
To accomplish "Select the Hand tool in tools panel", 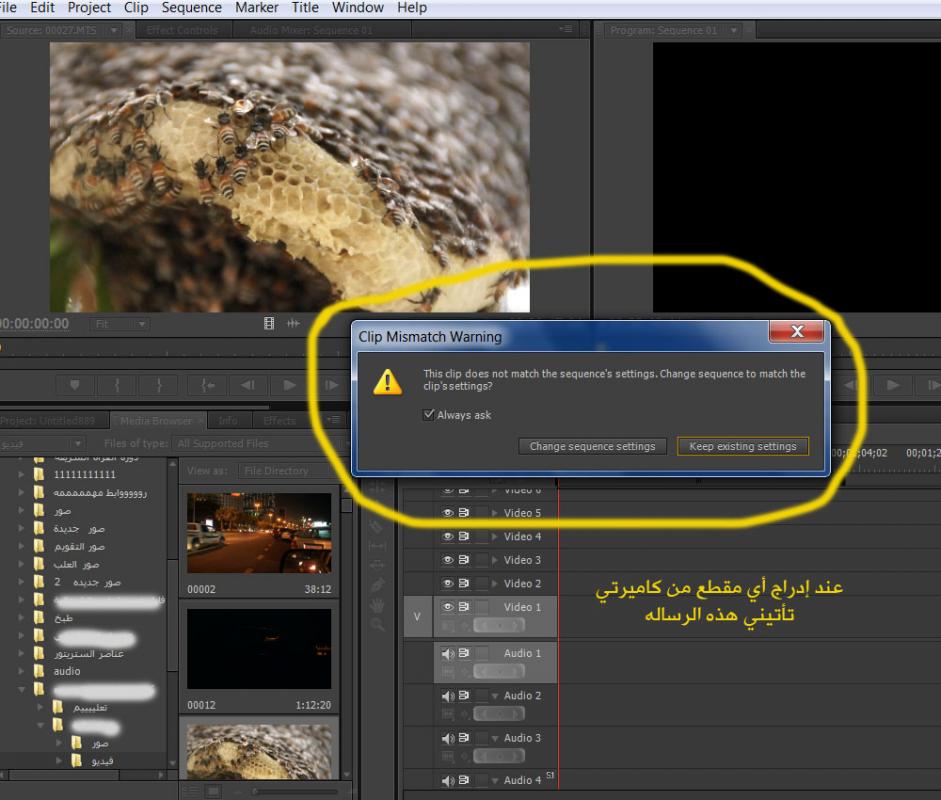I will 377,605.
